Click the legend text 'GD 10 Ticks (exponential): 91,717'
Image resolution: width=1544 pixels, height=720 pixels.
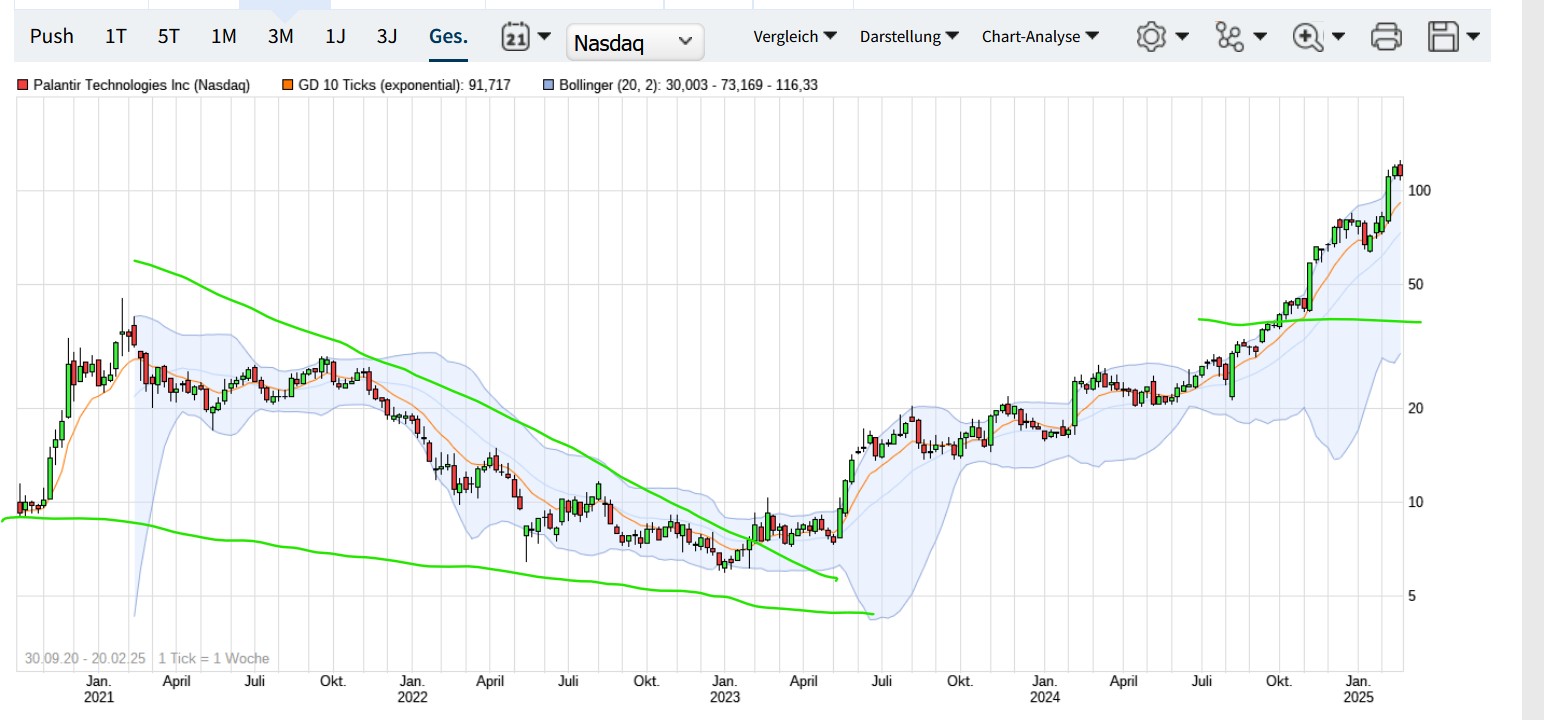pyautogui.click(x=405, y=85)
